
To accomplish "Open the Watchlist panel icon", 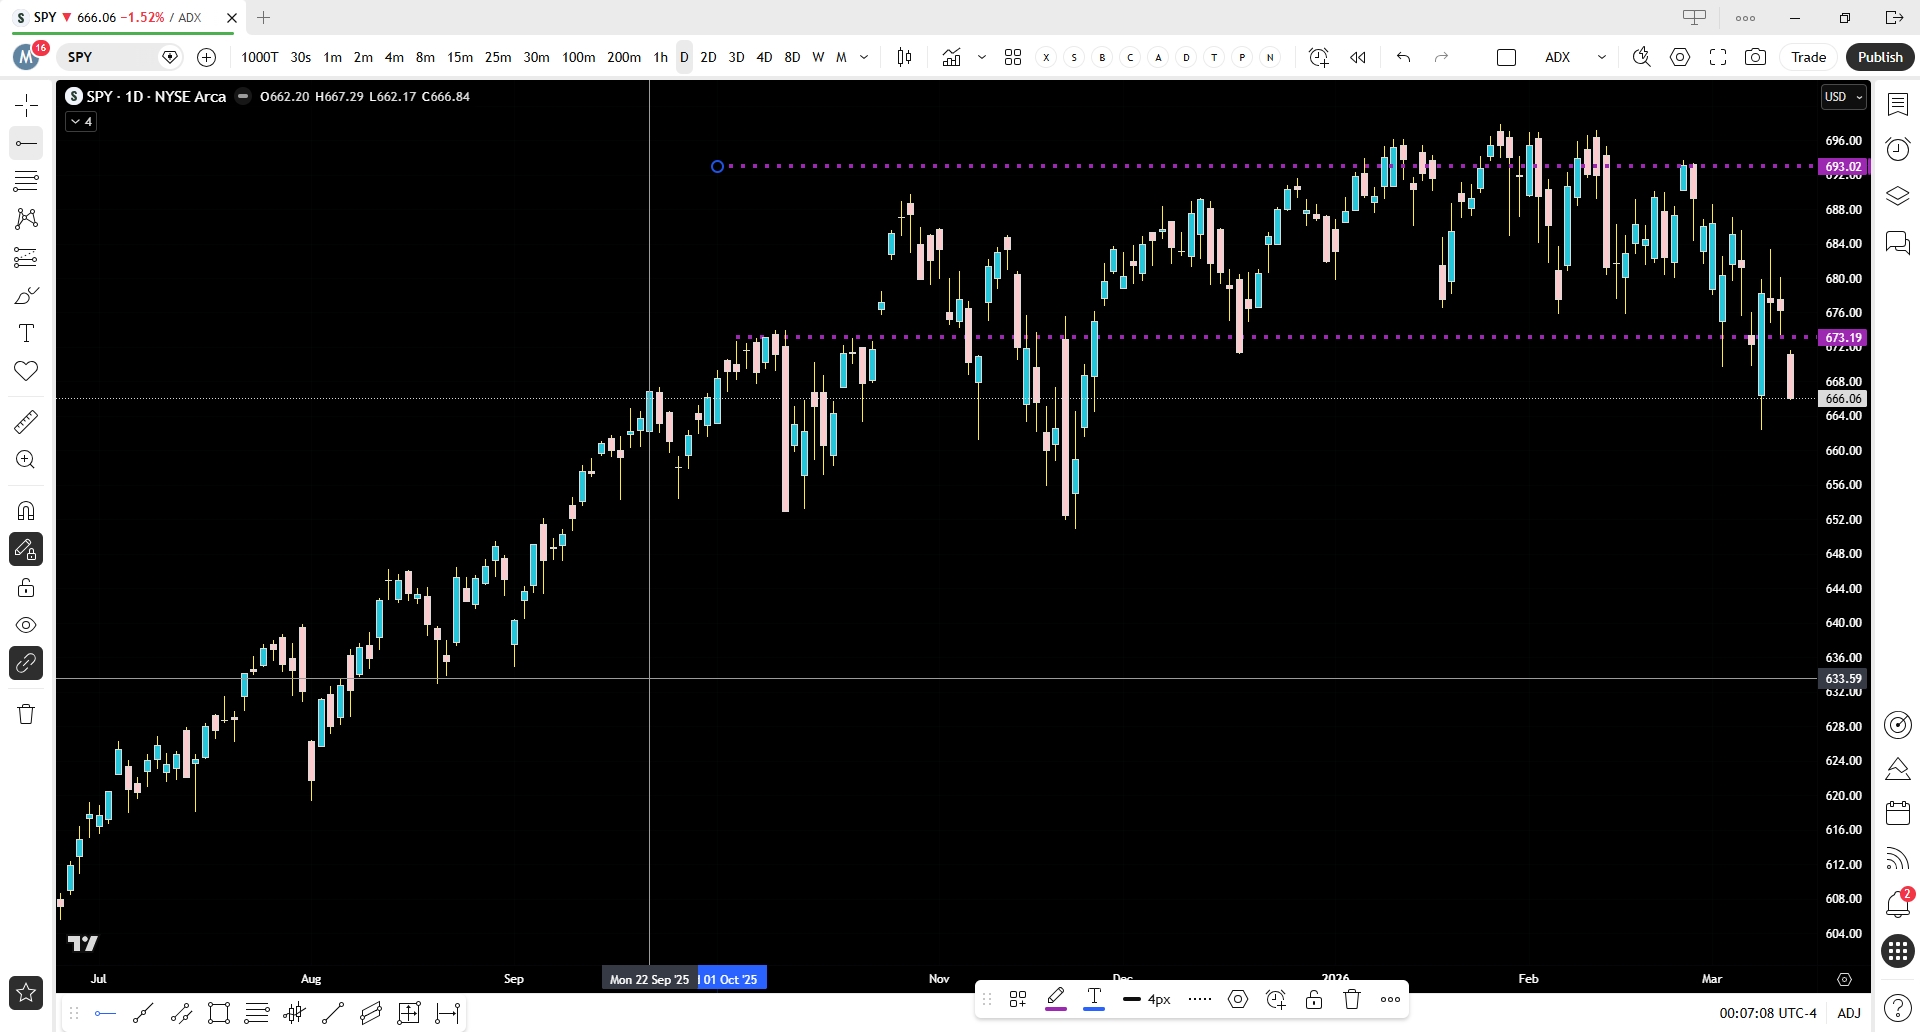I will pos(1897,105).
